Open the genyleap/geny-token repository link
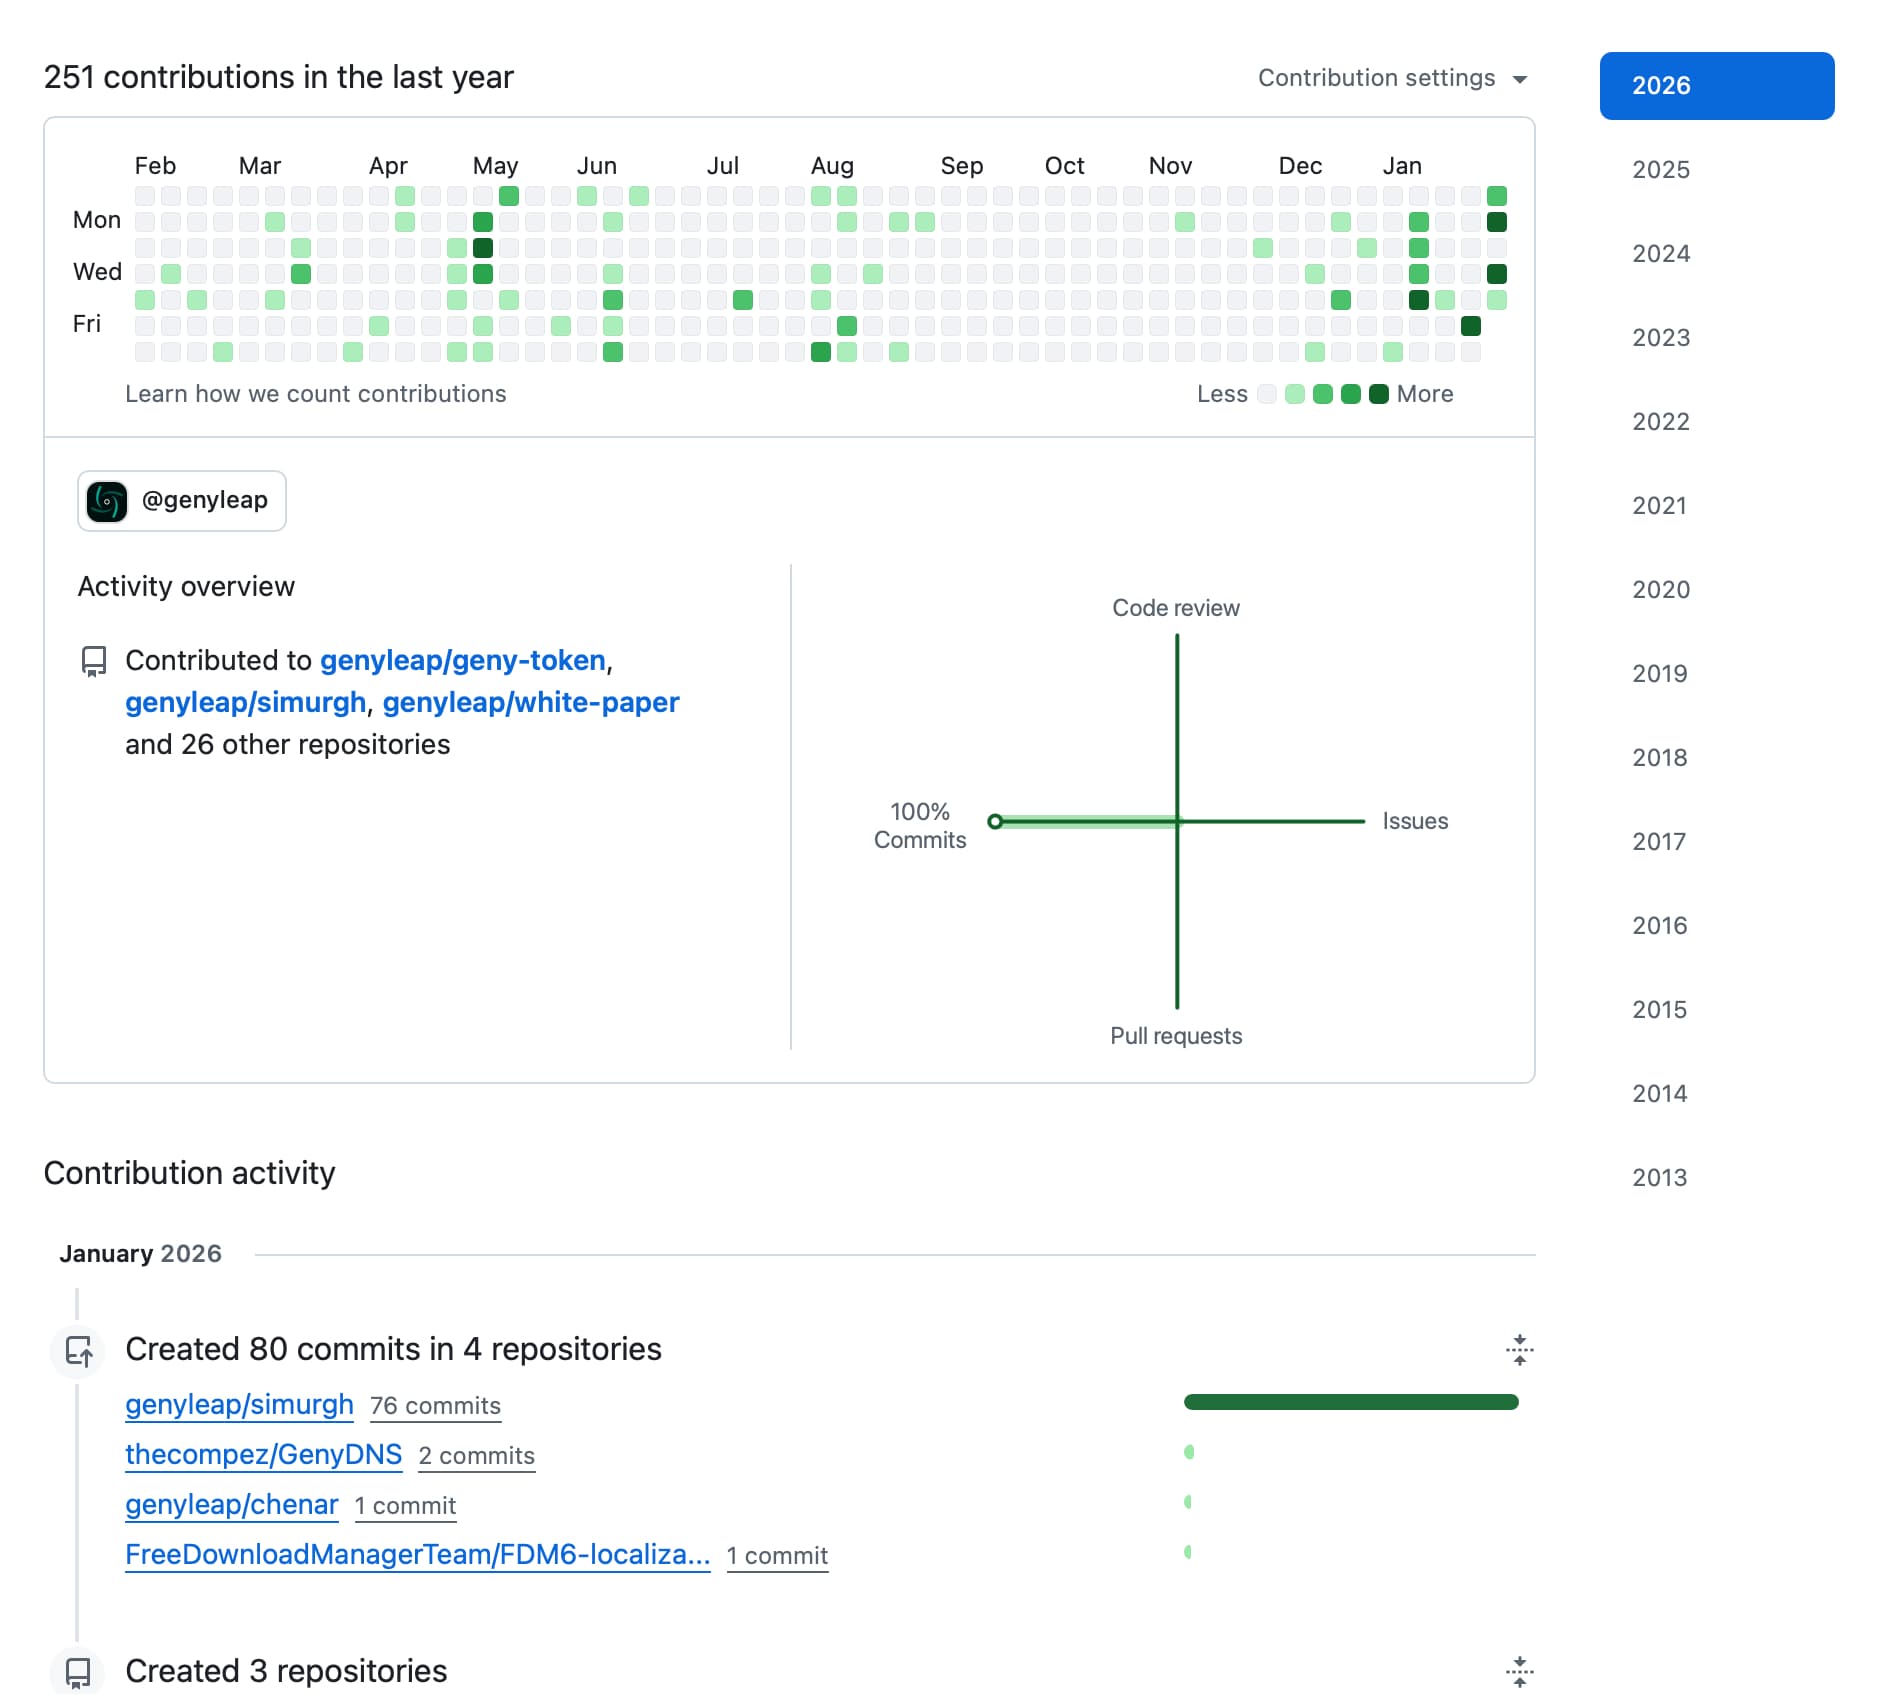This screenshot has height=1694, width=1884. click(x=462, y=661)
